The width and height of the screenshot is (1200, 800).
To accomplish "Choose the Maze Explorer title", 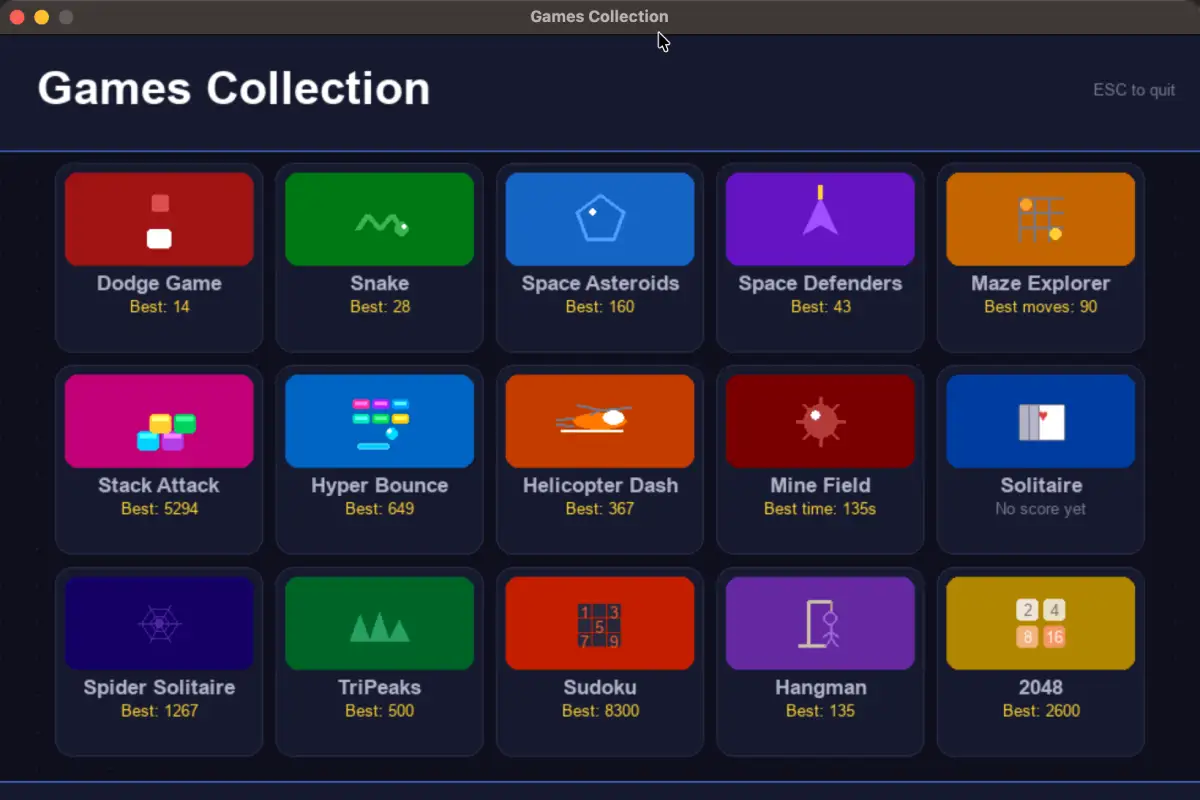I will point(1041,283).
